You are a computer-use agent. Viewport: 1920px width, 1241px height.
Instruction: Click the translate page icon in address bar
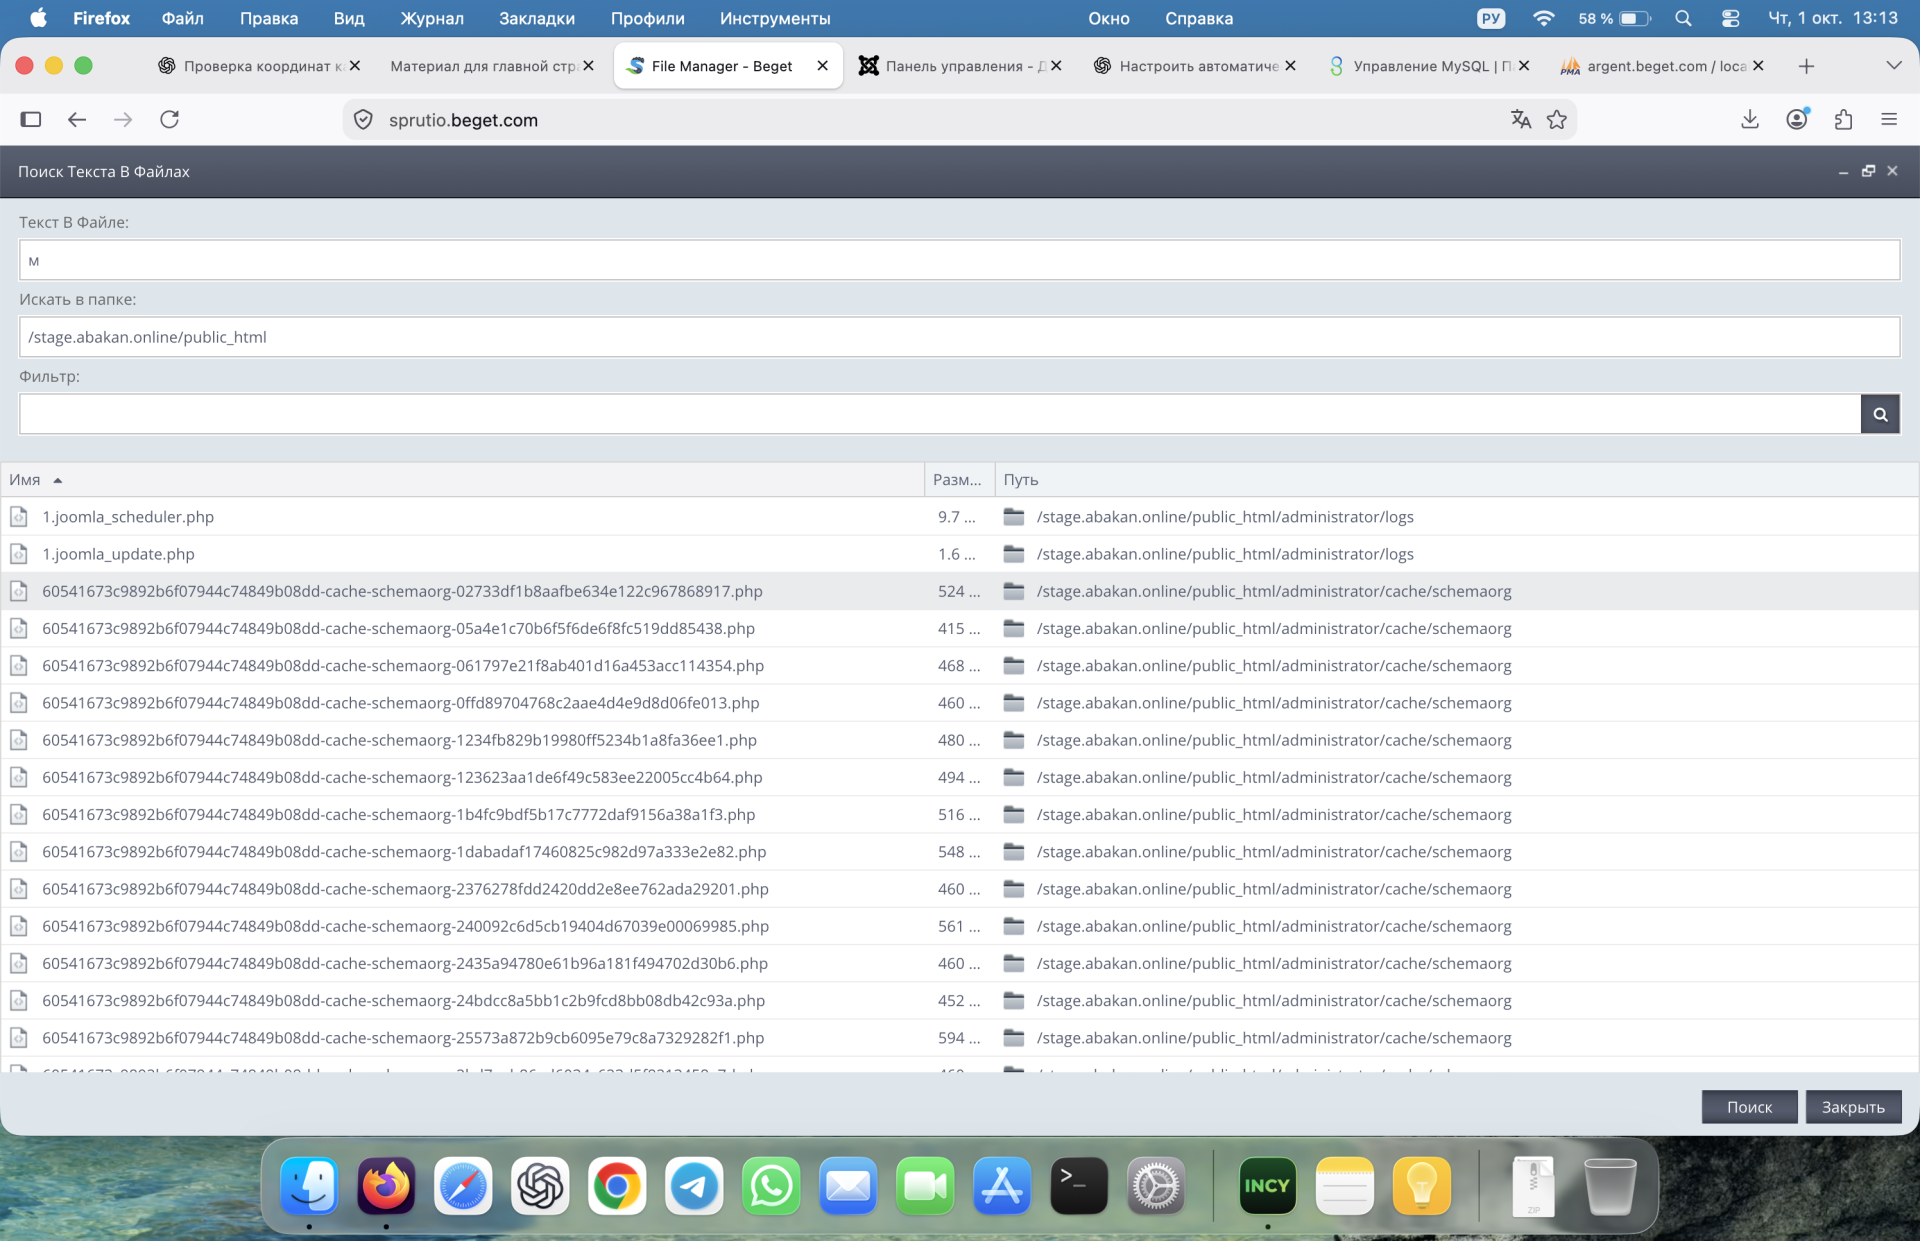pyautogui.click(x=1521, y=119)
